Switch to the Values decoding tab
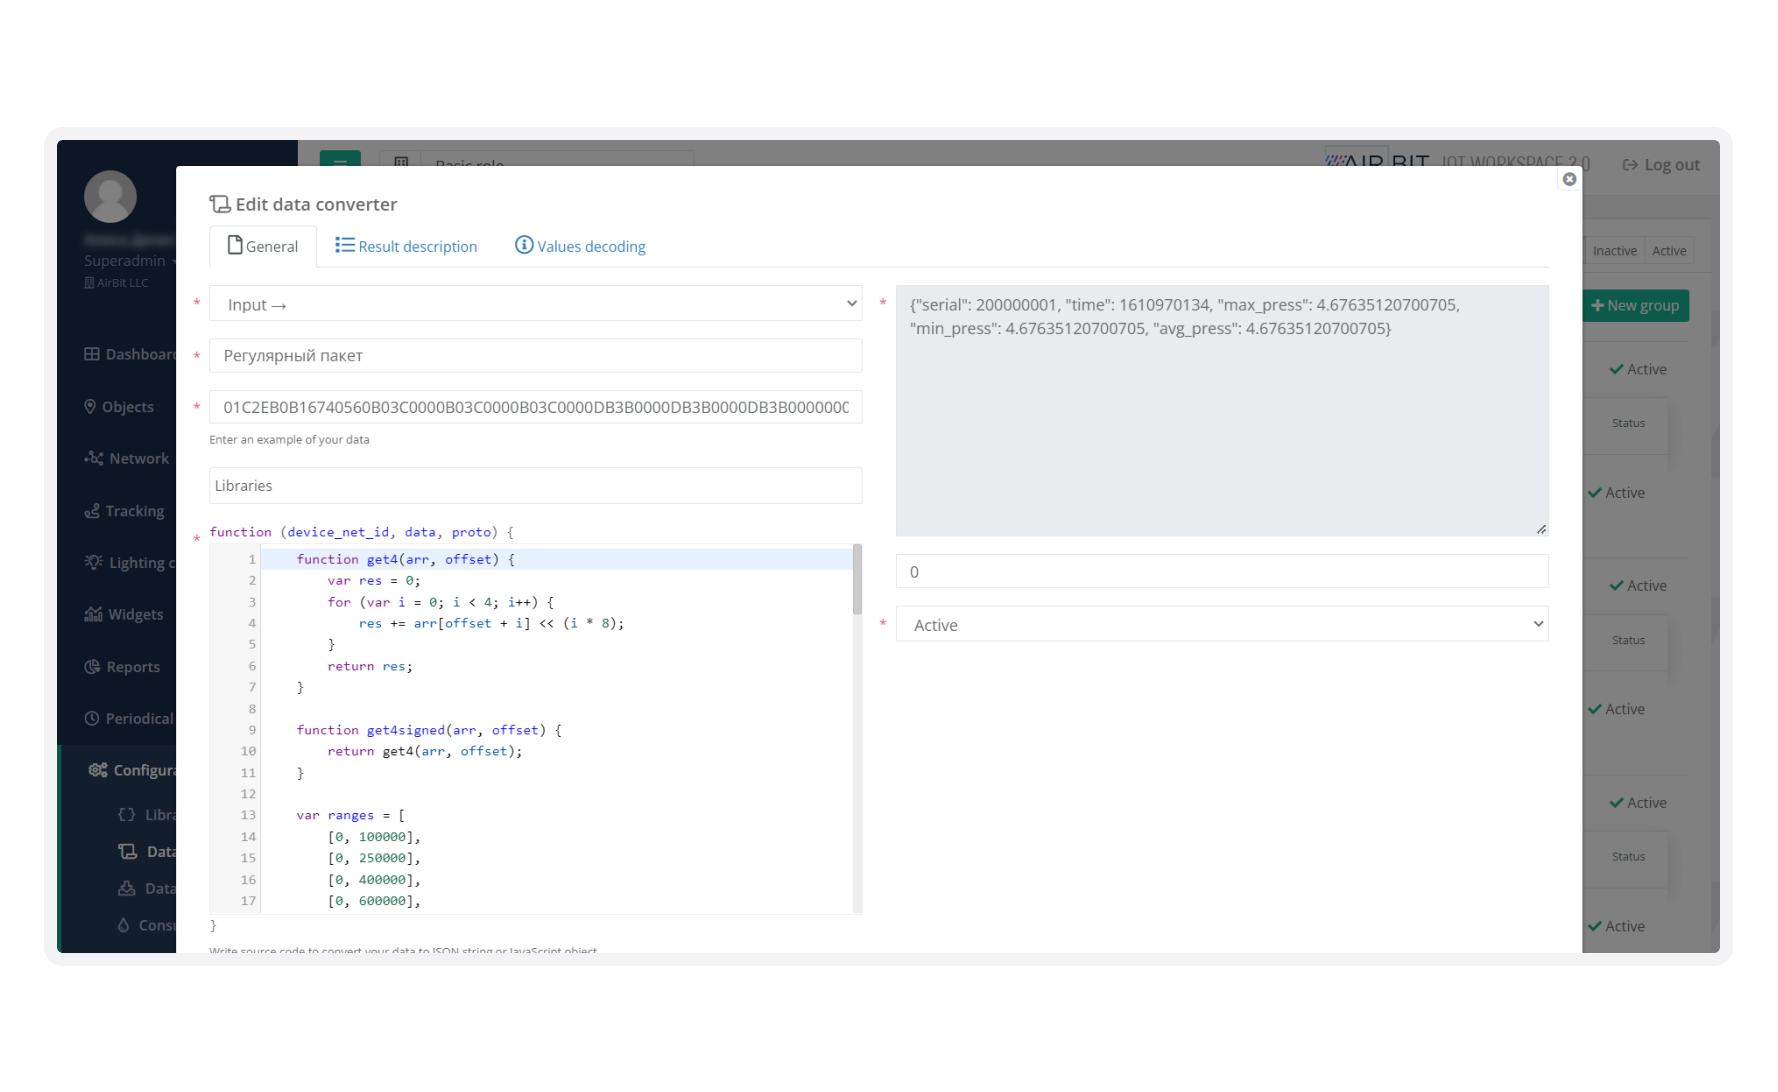Image resolution: width=1778 pixels, height=1092 pixels. point(580,246)
